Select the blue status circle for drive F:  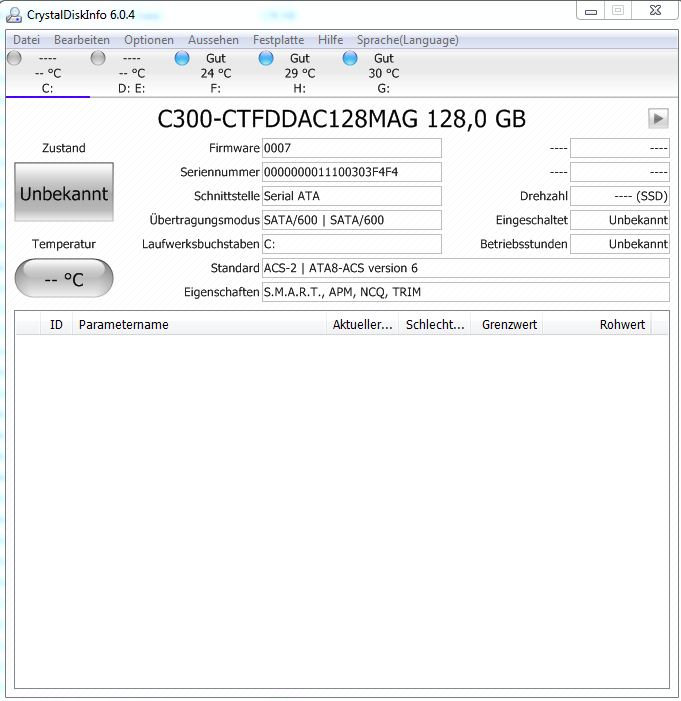coord(182,58)
